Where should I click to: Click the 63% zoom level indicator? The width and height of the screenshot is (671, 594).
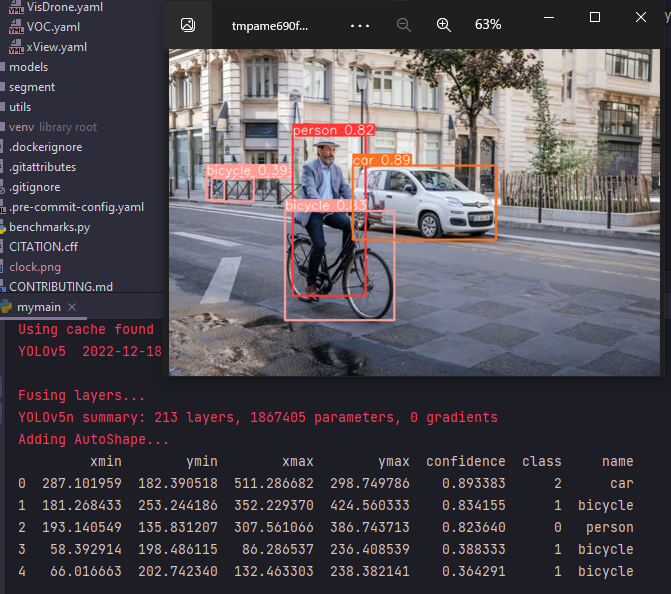(x=488, y=25)
